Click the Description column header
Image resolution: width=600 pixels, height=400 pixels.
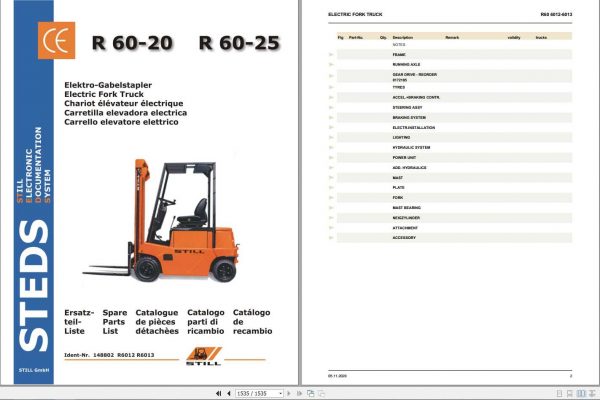(403, 38)
